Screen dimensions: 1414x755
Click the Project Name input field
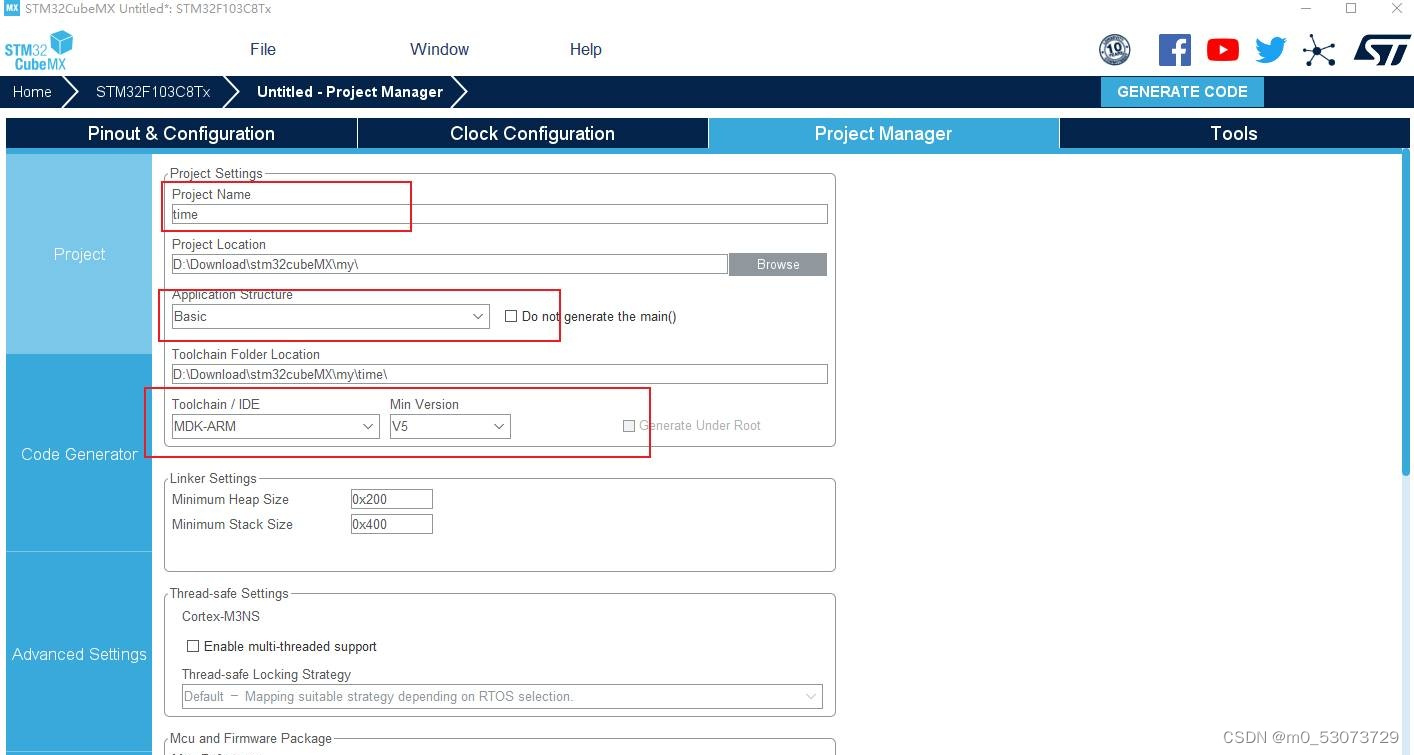[x=499, y=214]
